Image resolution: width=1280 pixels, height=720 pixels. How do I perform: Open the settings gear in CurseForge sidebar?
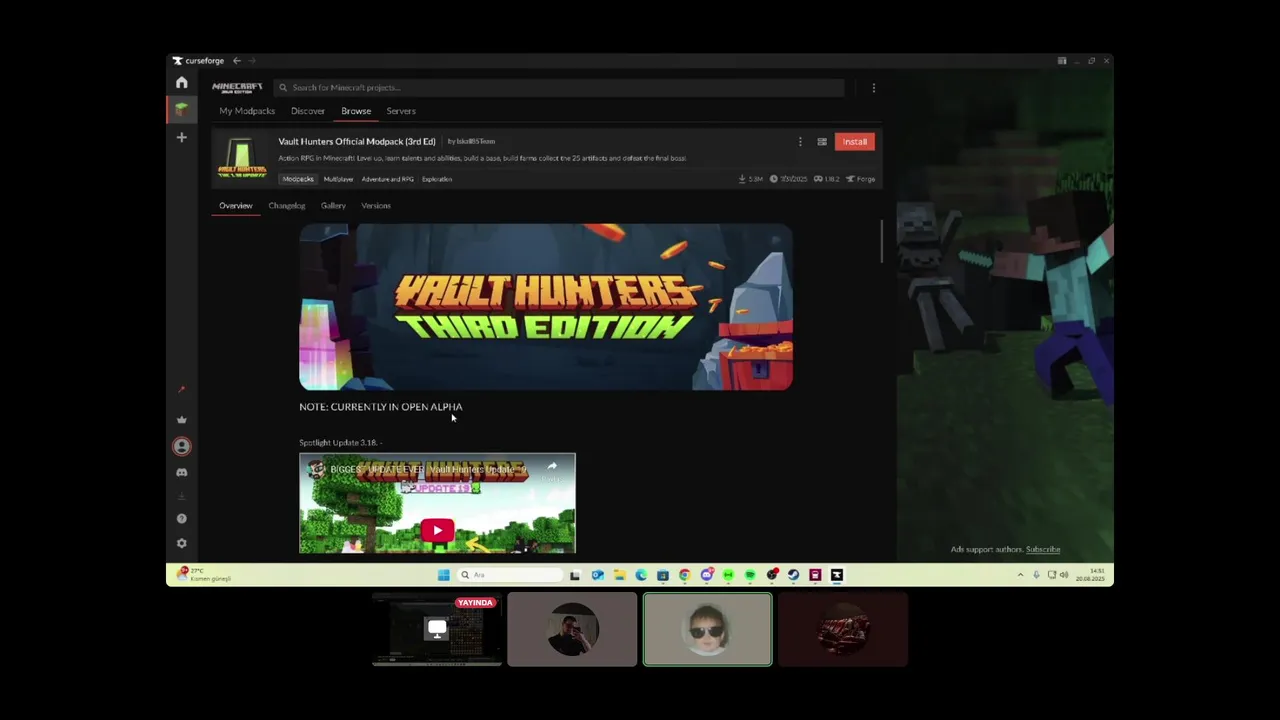coord(181,543)
